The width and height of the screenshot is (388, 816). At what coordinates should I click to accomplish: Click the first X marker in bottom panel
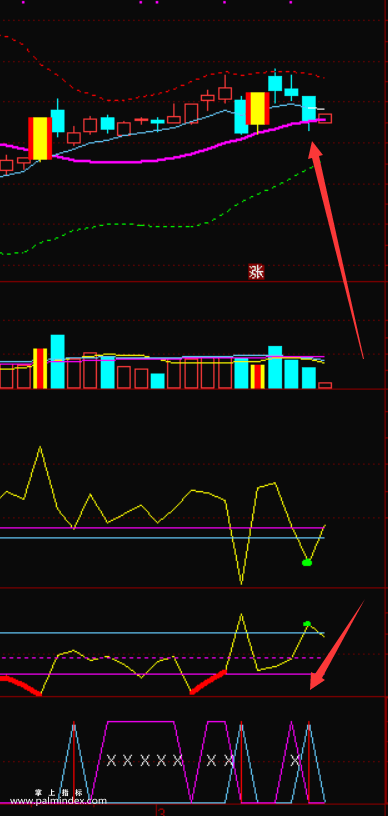click(x=111, y=760)
